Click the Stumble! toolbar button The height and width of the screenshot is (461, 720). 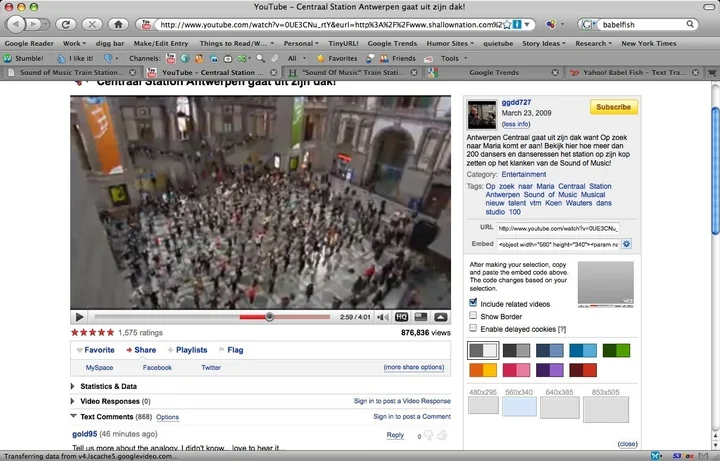click(23, 58)
